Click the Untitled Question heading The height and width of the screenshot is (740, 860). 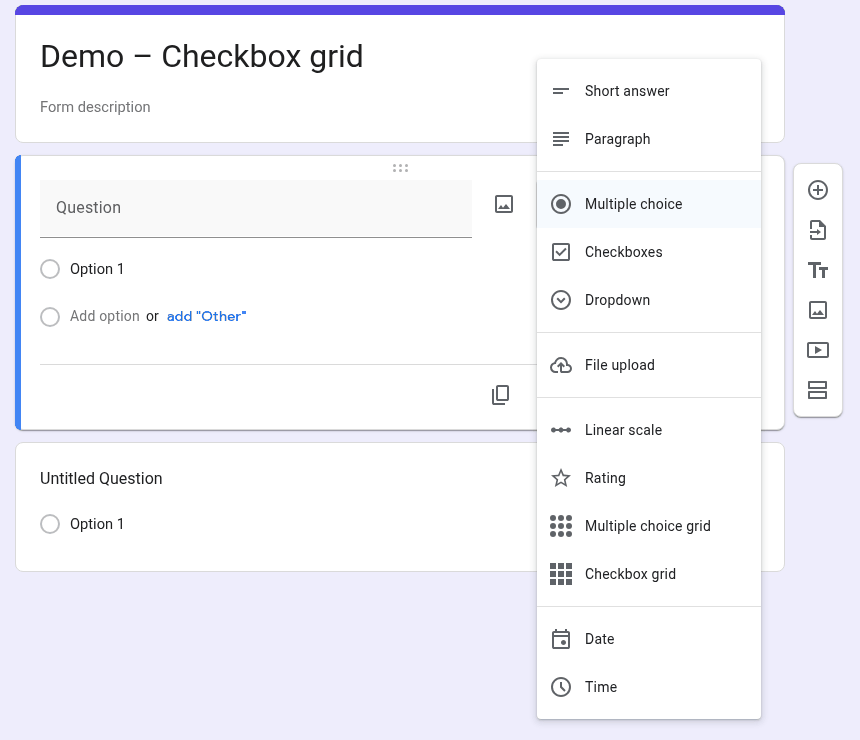pos(101,478)
